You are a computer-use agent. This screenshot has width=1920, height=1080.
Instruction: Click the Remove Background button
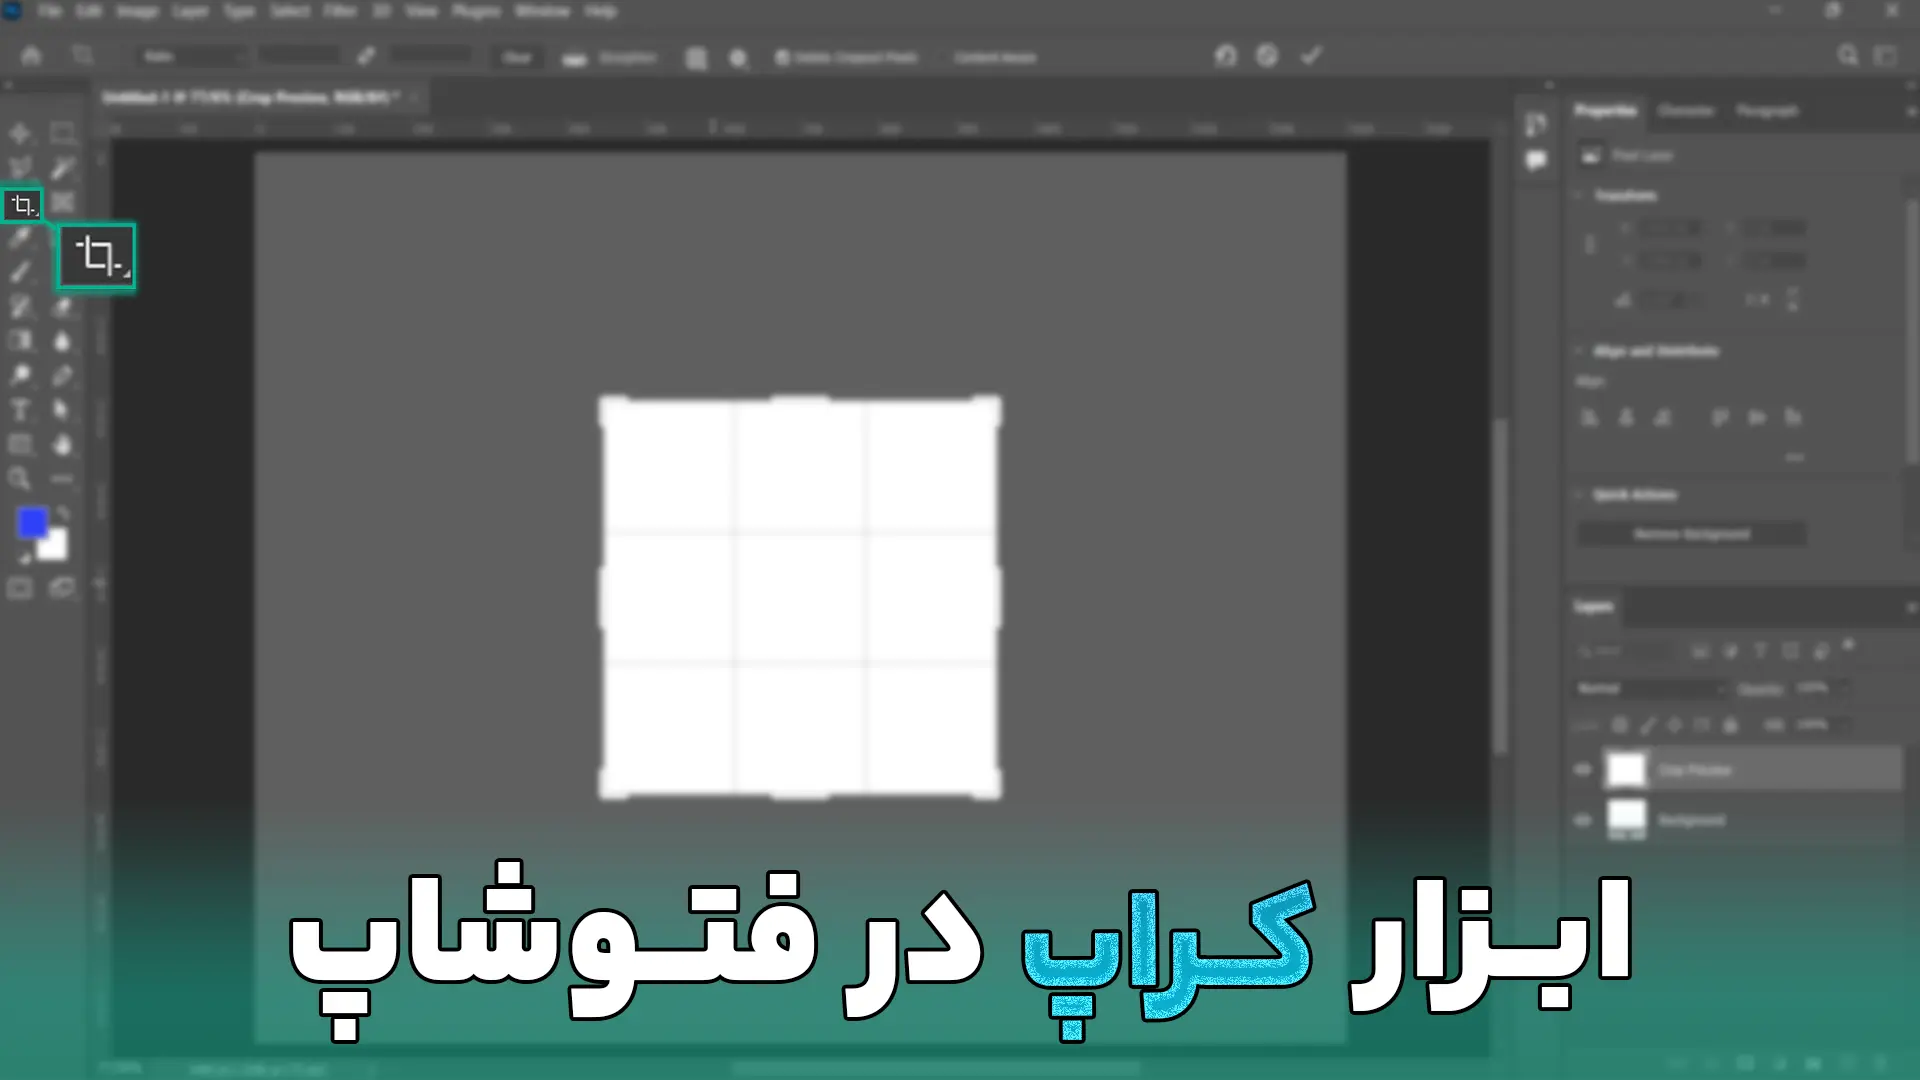1692,534
